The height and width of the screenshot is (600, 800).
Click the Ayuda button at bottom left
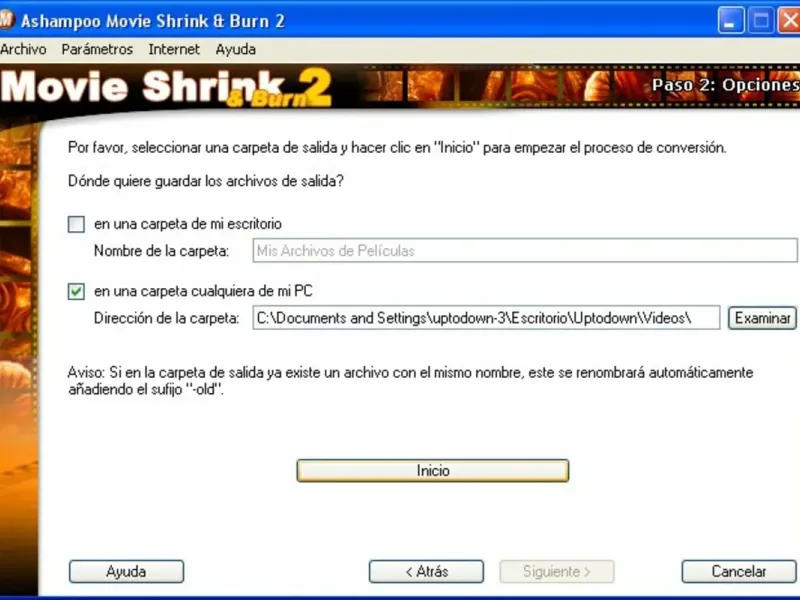127,571
